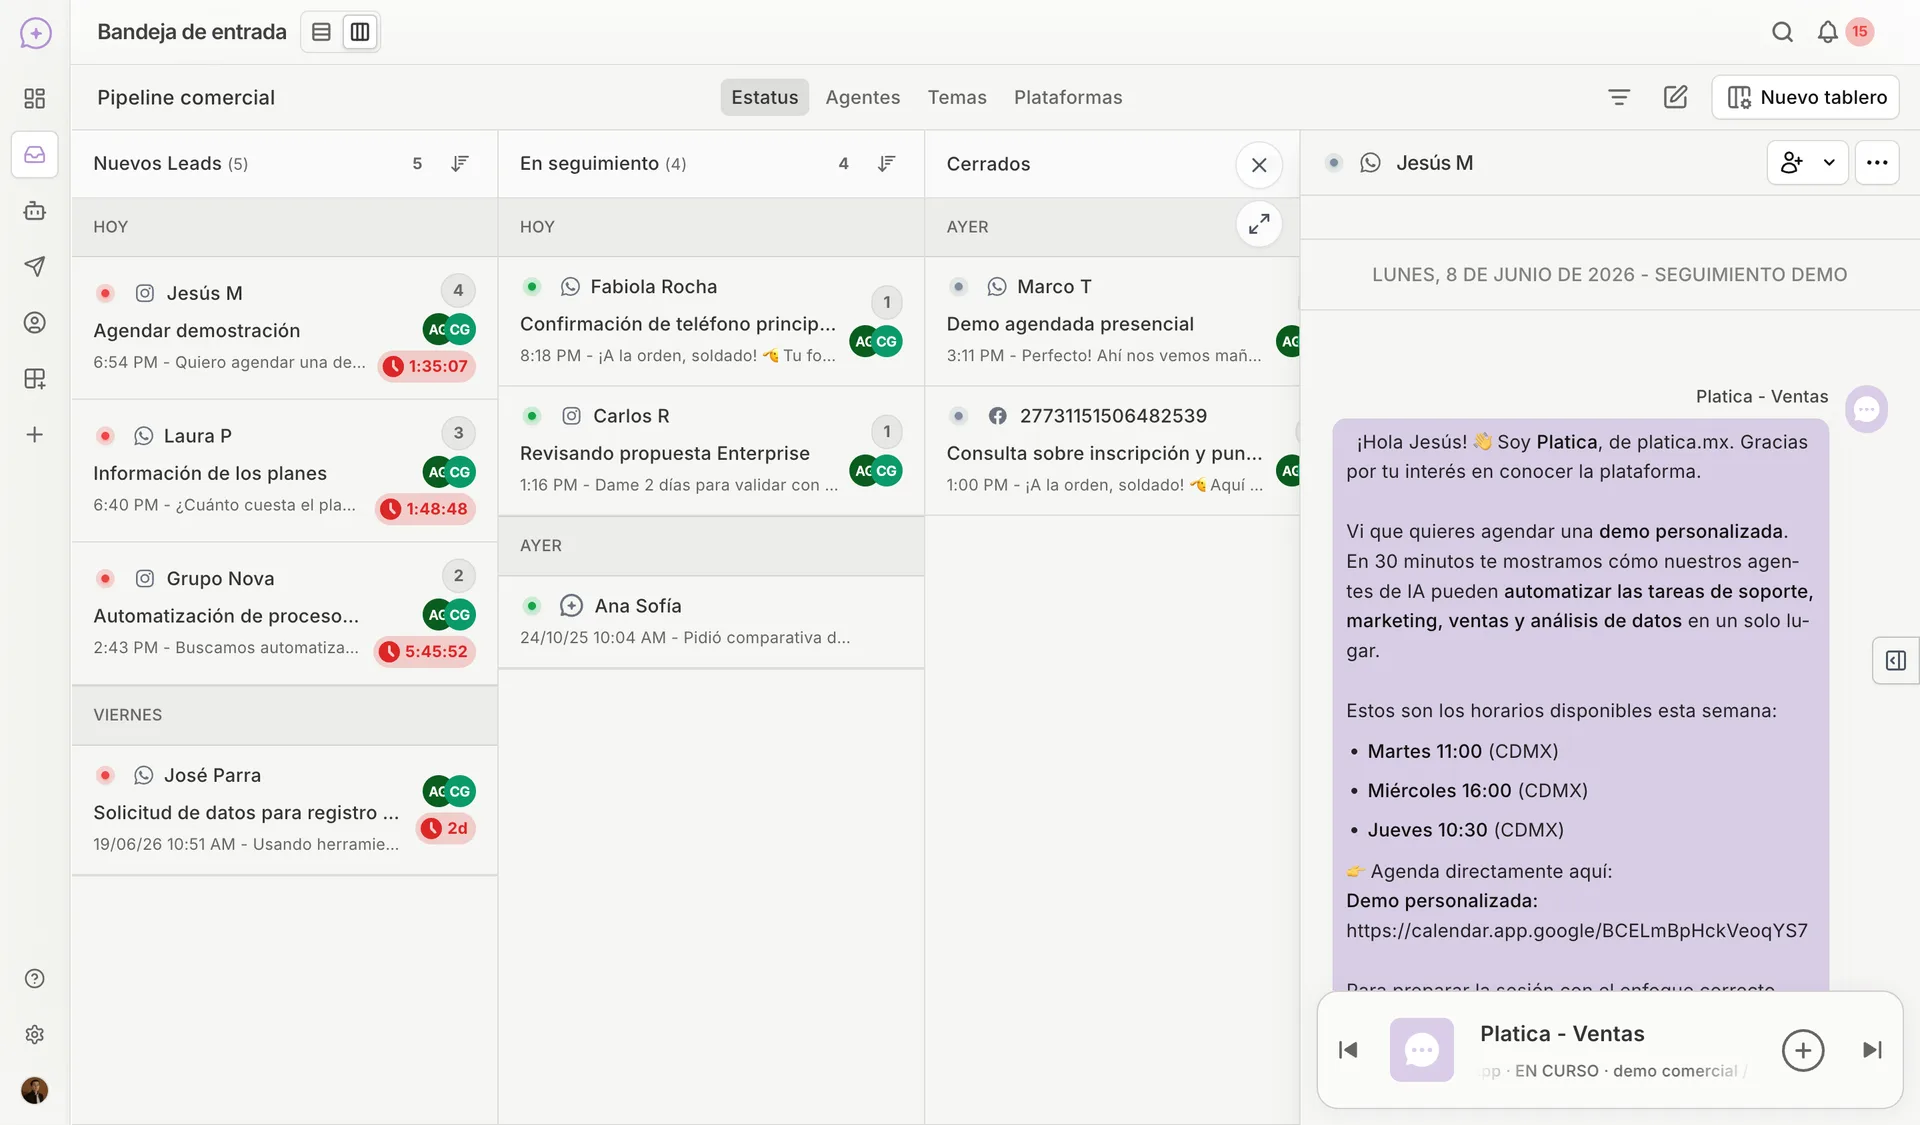Open the Fabiola Rocha conversation card
This screenshot has width=1920, height=1125.
coord(711,322)
